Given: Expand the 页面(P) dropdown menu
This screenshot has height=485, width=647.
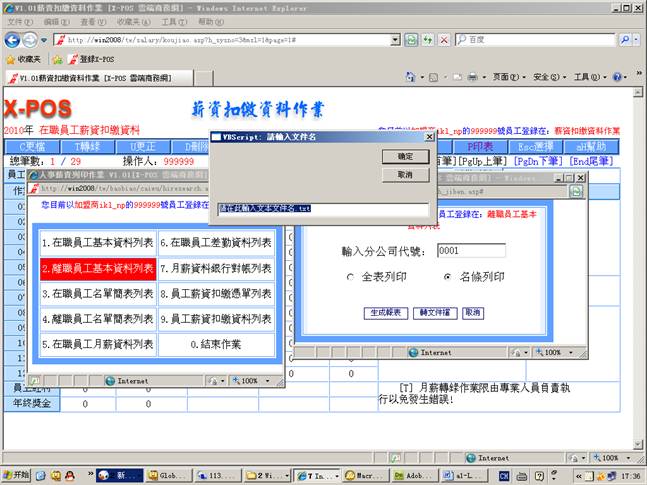Looking at the screenshot, I should (508, 77).
